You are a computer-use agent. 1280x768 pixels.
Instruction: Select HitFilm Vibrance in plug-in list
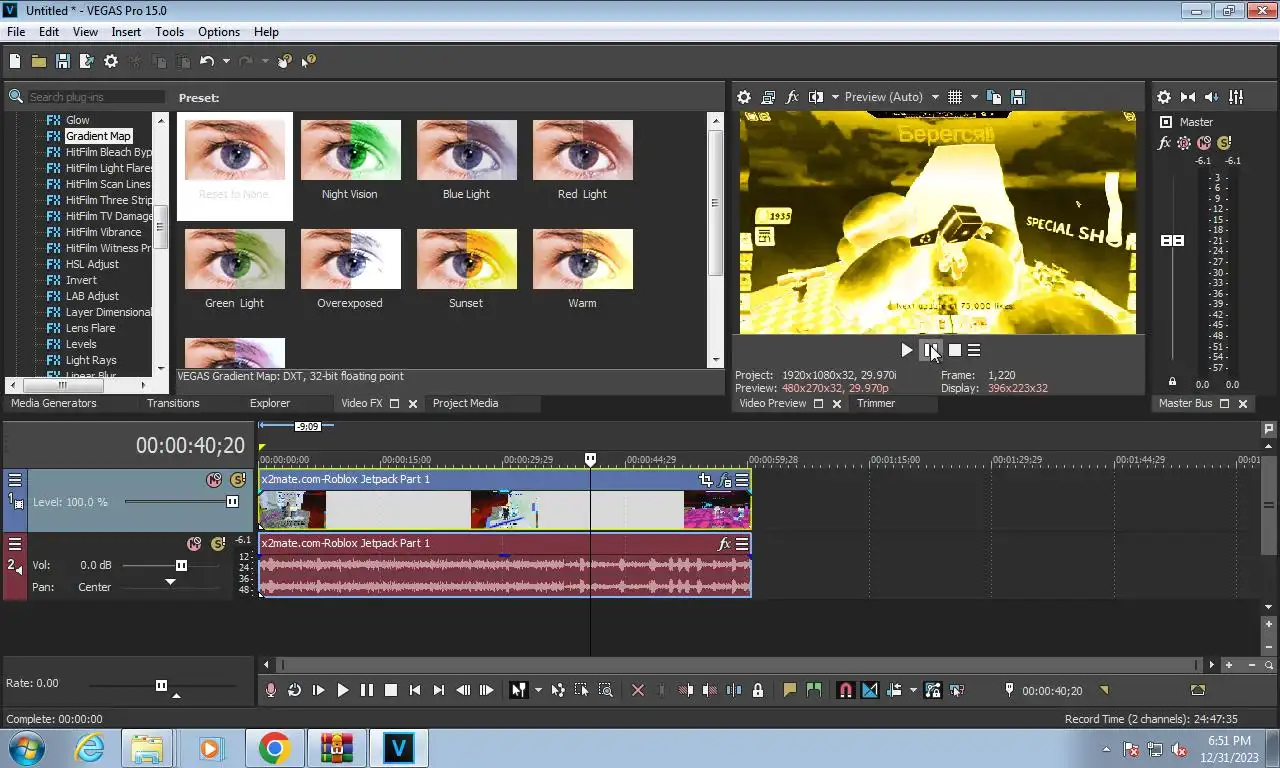click(x=103, y=232)
